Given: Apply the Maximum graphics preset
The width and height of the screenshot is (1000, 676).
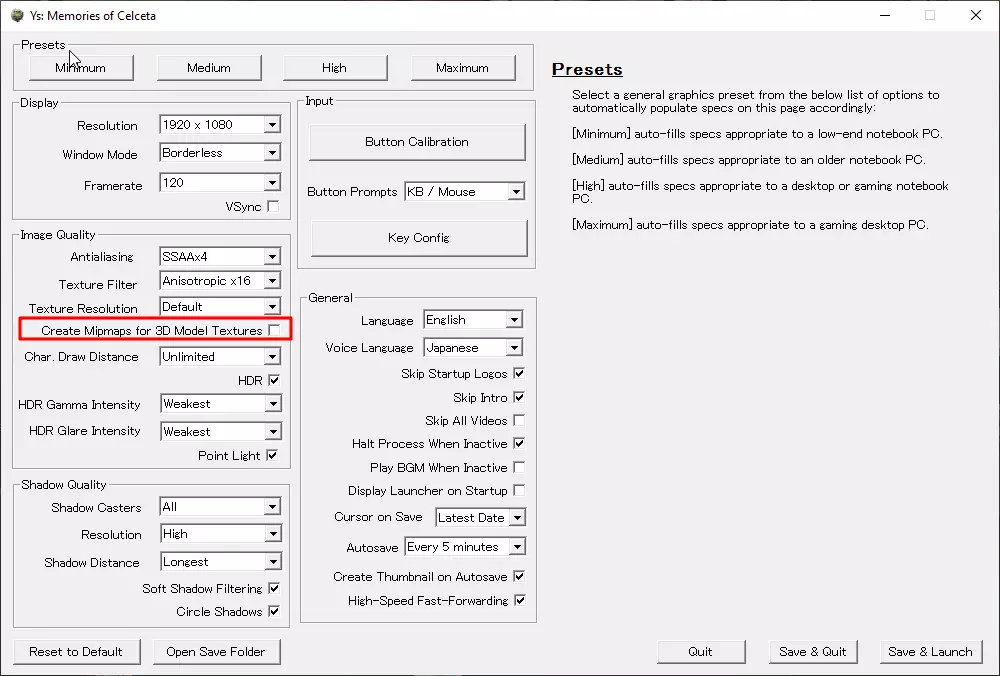Looking at the screenshot, I should point(463,68).
